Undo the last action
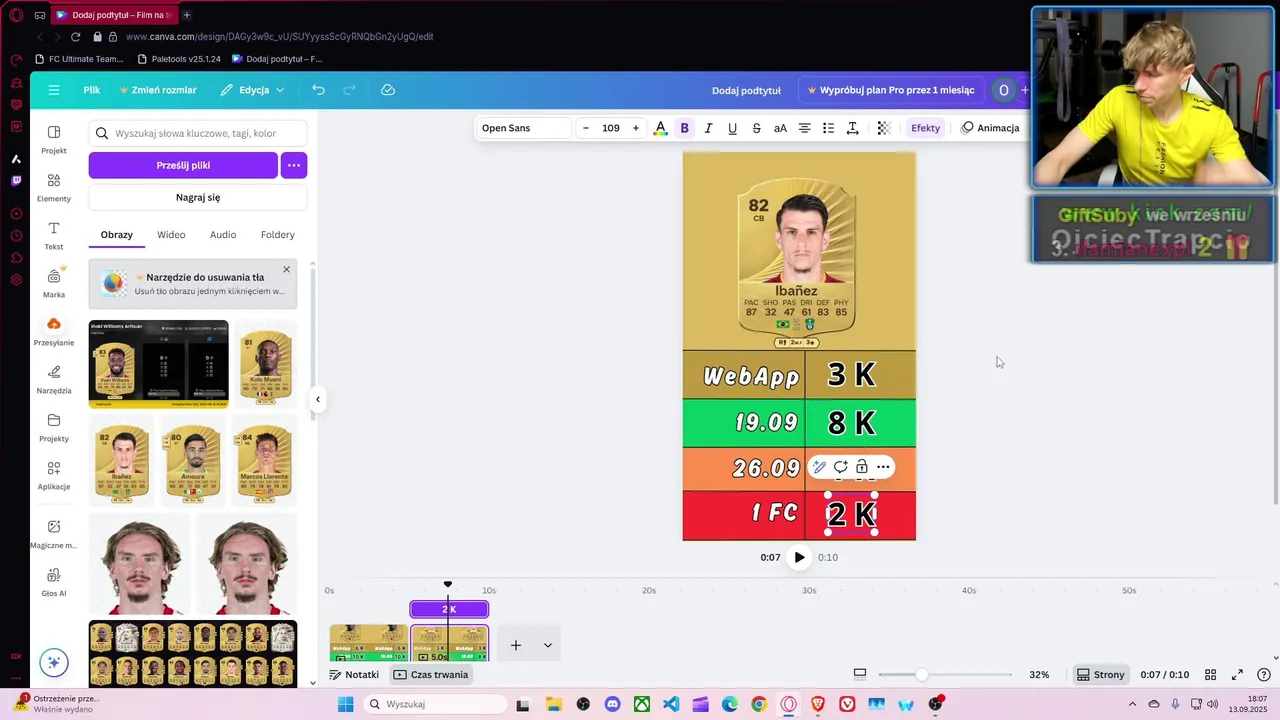This screenshot has width=1280, height=720. point(318,90)
